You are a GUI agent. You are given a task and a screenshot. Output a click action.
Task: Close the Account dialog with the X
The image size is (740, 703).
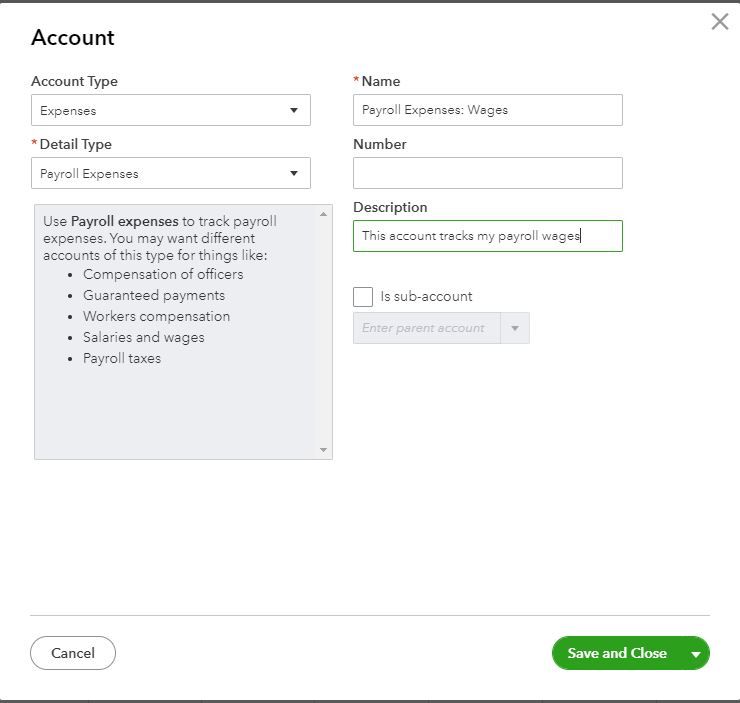coord(720,22)
